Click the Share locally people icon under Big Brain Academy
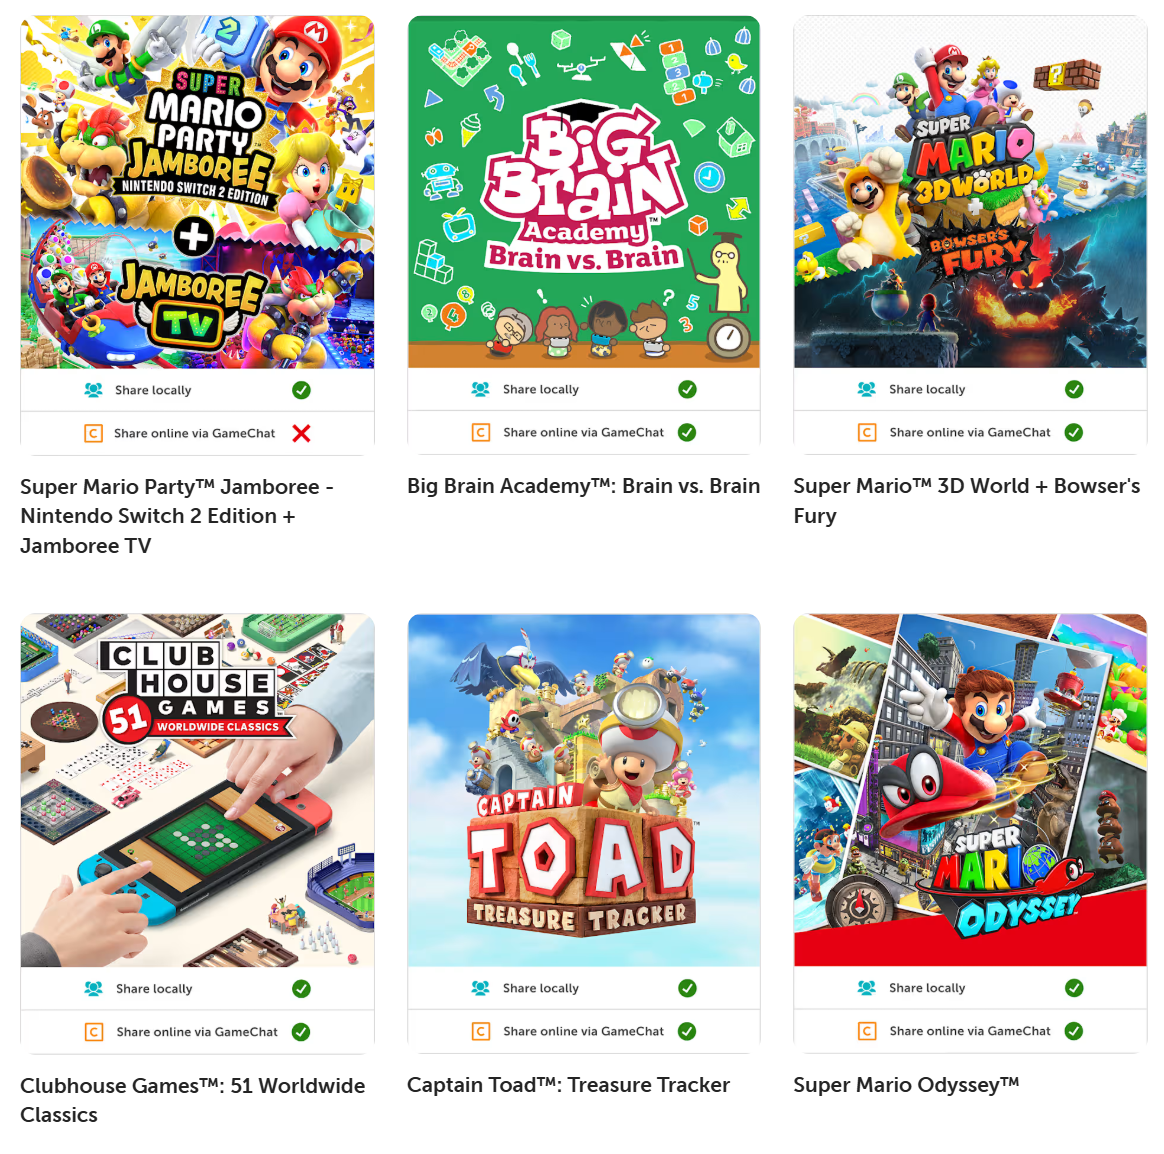This screenshot has width=1164, height=1154. pos(480,390)
